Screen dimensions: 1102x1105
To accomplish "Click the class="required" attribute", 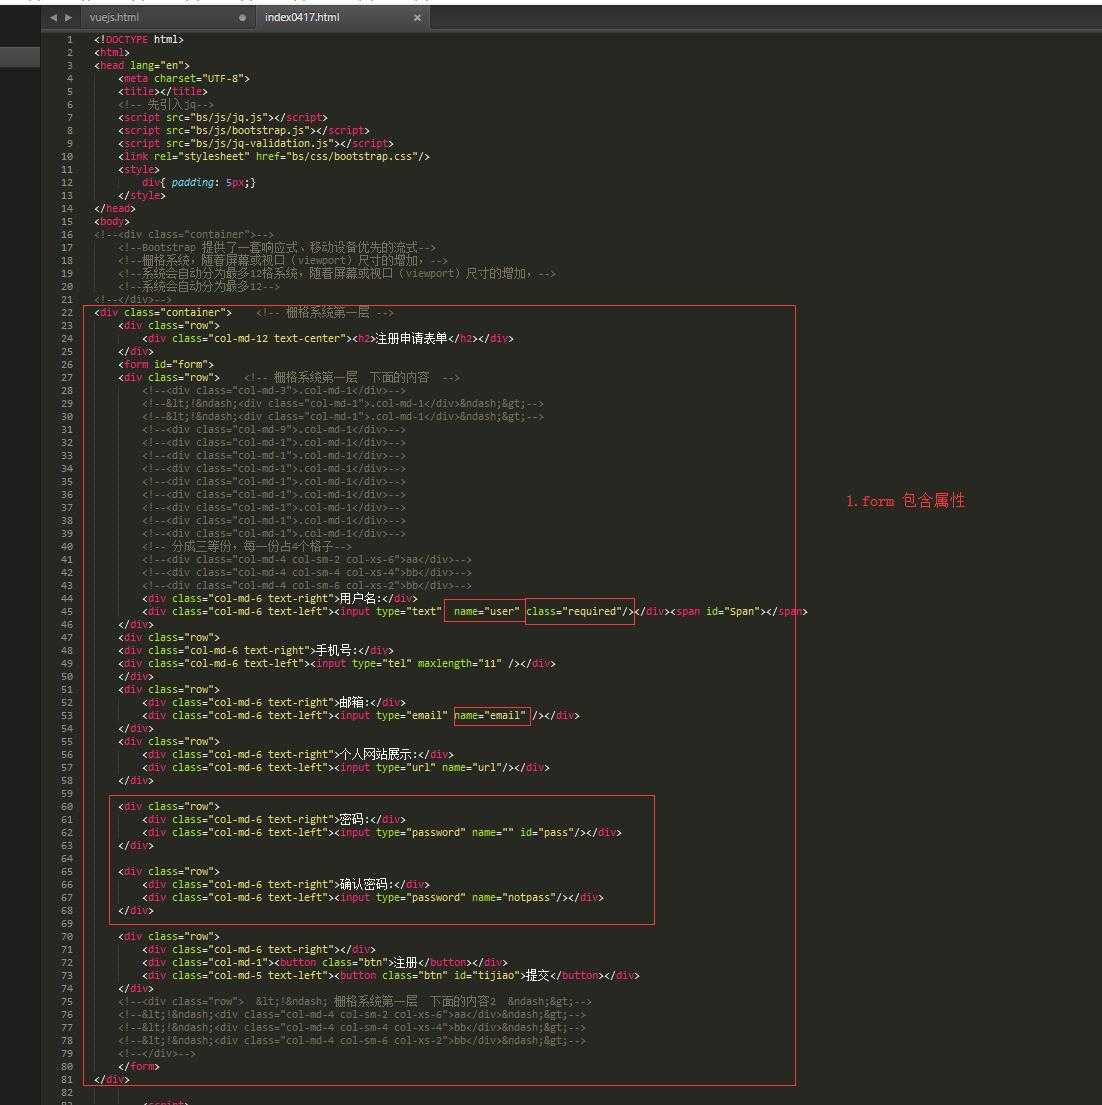I will click(x=574, y=611).
